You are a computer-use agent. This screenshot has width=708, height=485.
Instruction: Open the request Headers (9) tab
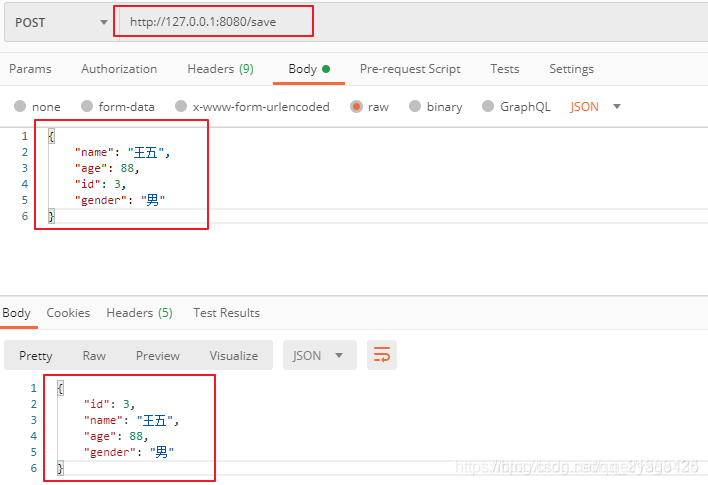point(220,69)
